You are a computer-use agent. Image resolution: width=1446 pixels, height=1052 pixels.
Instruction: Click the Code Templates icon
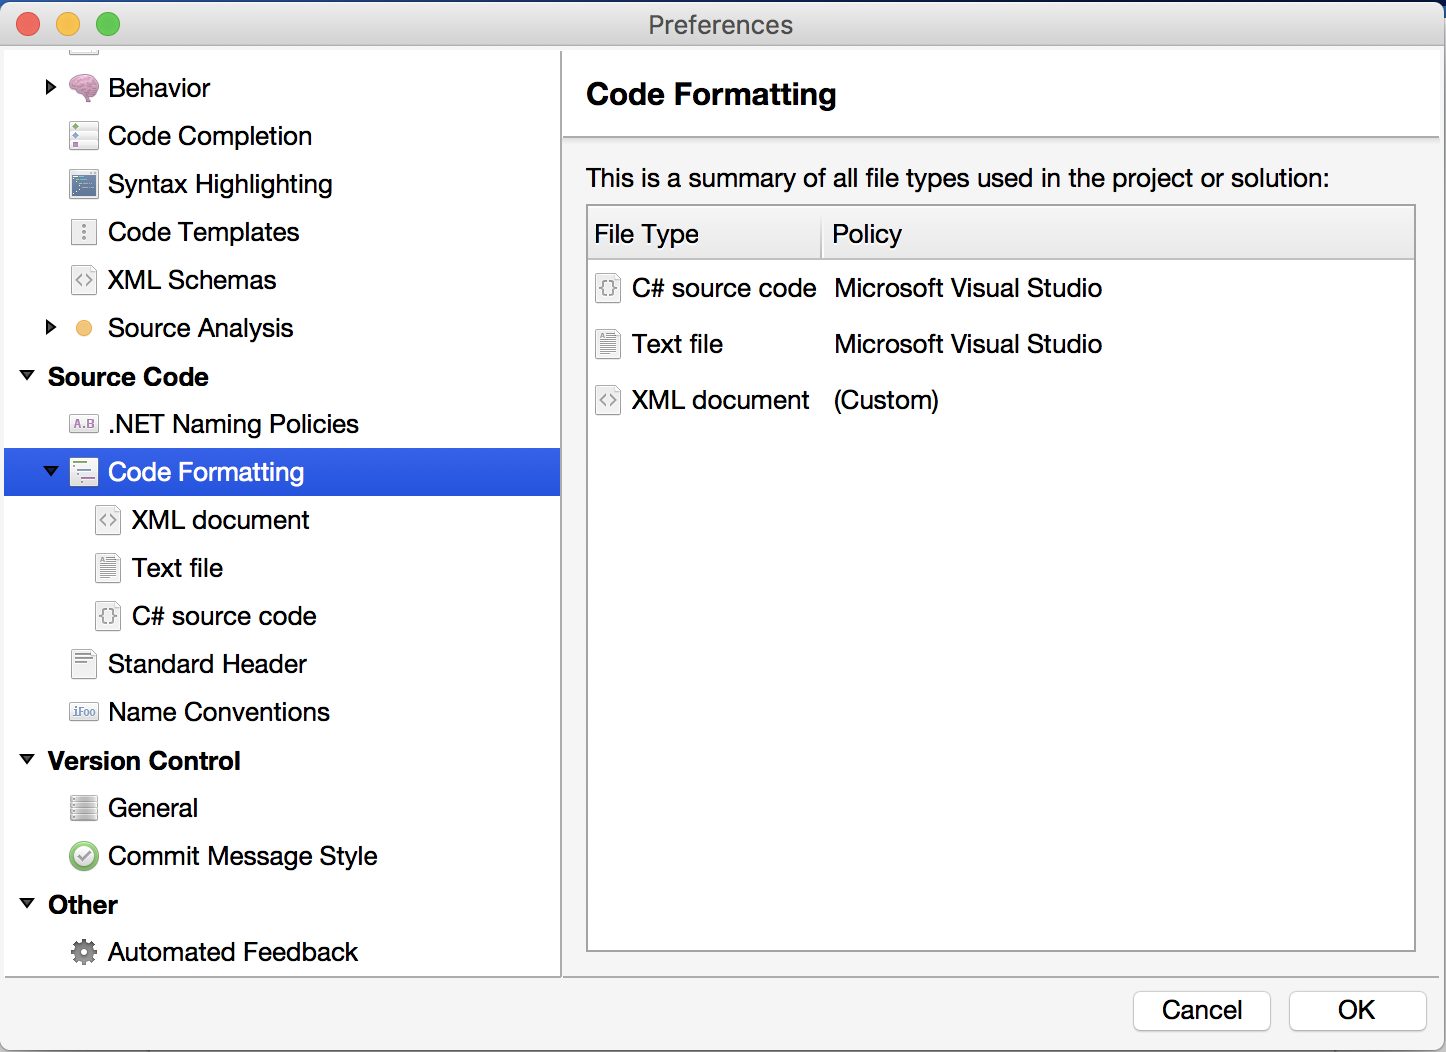tap(84, 232)
